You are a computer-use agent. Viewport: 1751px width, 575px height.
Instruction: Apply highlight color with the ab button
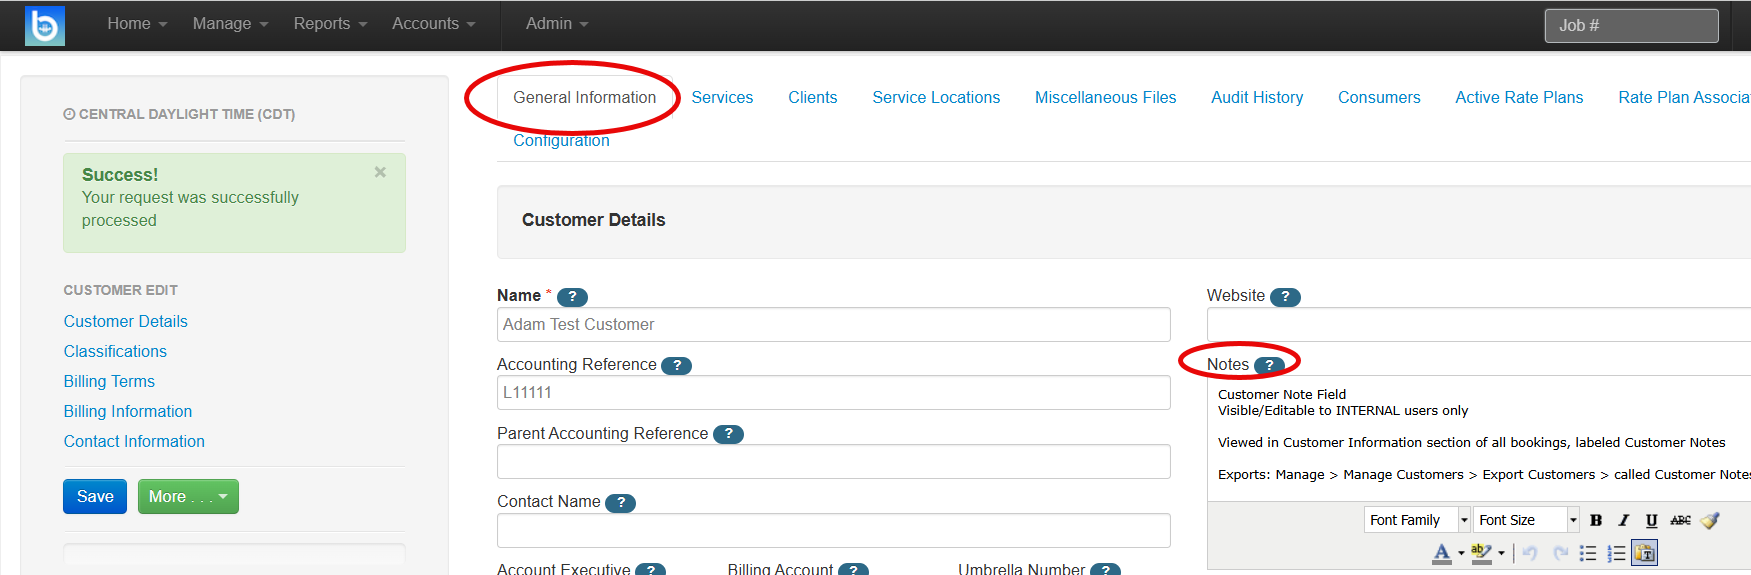pyautogui.click(x=1481, y=553)
